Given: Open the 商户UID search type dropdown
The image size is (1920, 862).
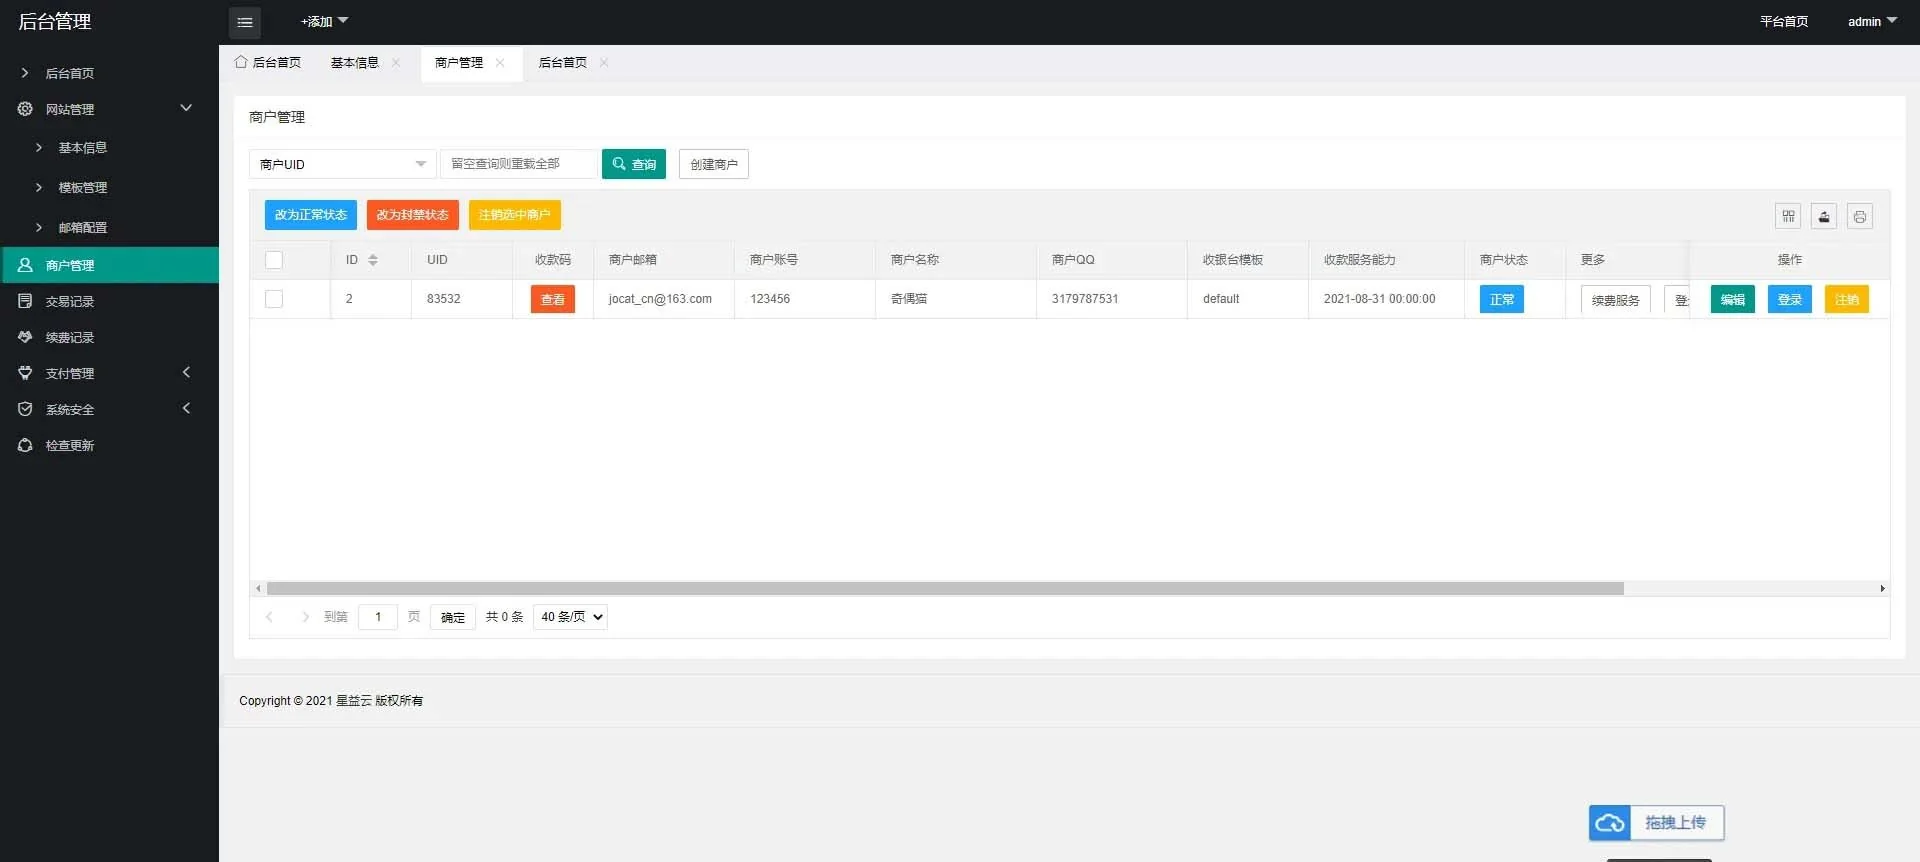Looking at the screenshot, I should click(x=341, y=164).
